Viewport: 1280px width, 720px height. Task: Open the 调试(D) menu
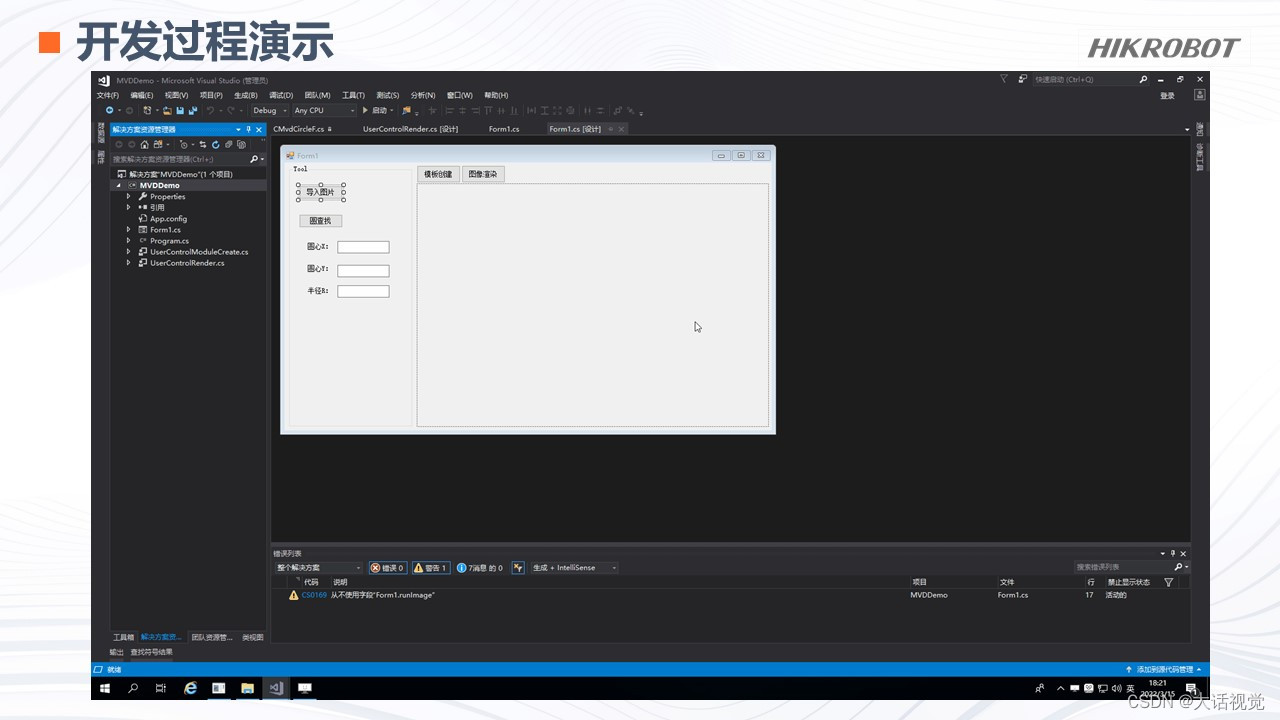coord(280,95)
